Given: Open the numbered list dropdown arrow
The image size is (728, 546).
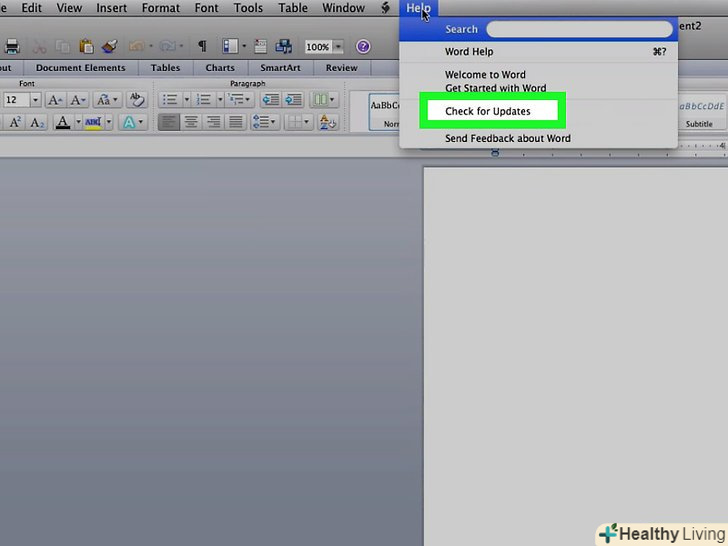Looking at the screenshot, I should click(x=220, y=99).
